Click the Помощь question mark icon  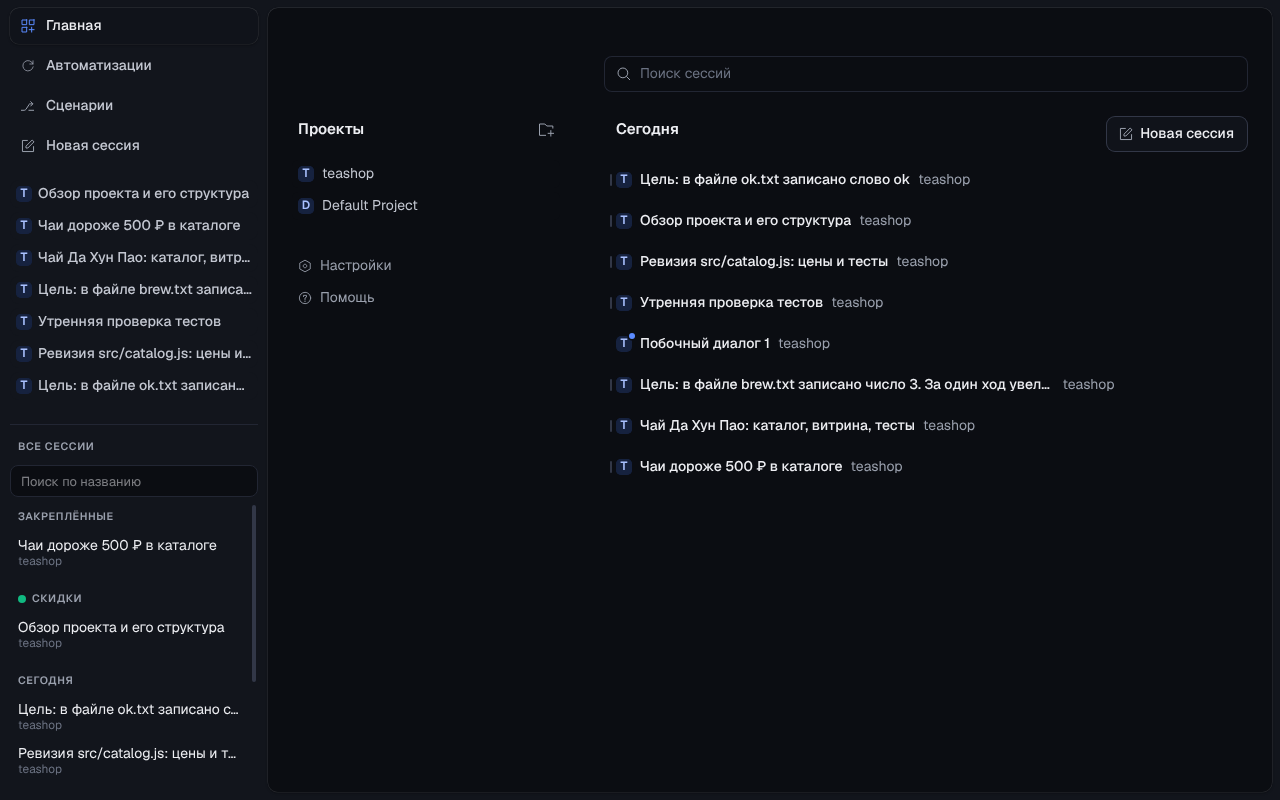pos(305,298)
